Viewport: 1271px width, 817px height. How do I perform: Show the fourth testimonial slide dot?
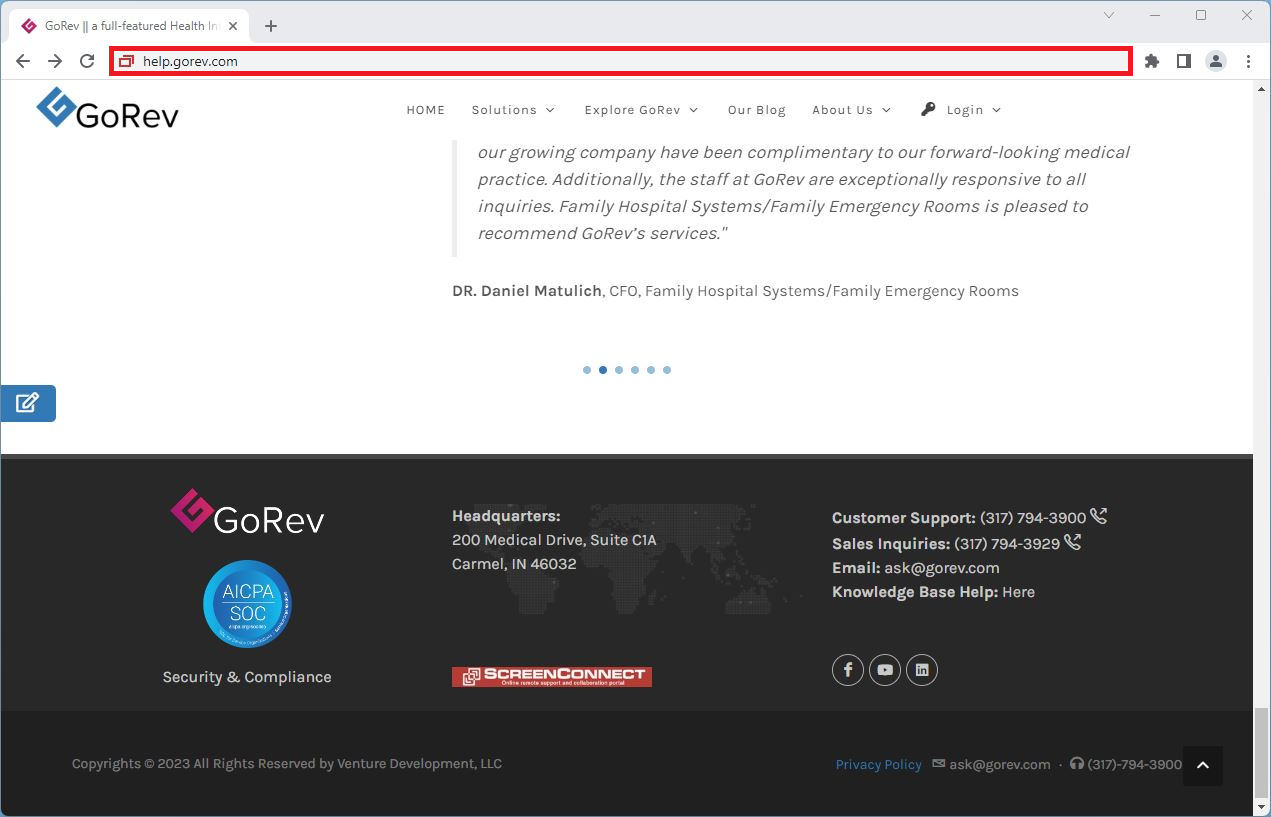click(635, 370)
